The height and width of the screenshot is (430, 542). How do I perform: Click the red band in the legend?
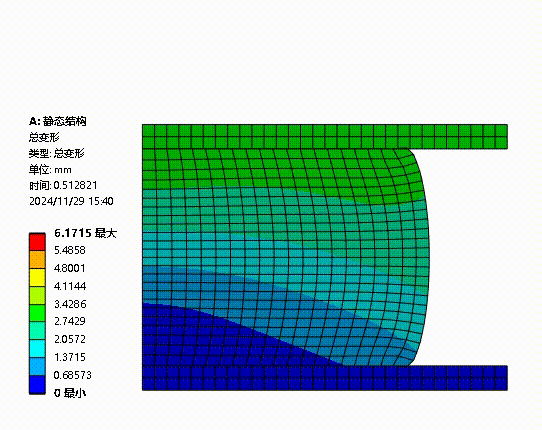(x=37, y=242)
